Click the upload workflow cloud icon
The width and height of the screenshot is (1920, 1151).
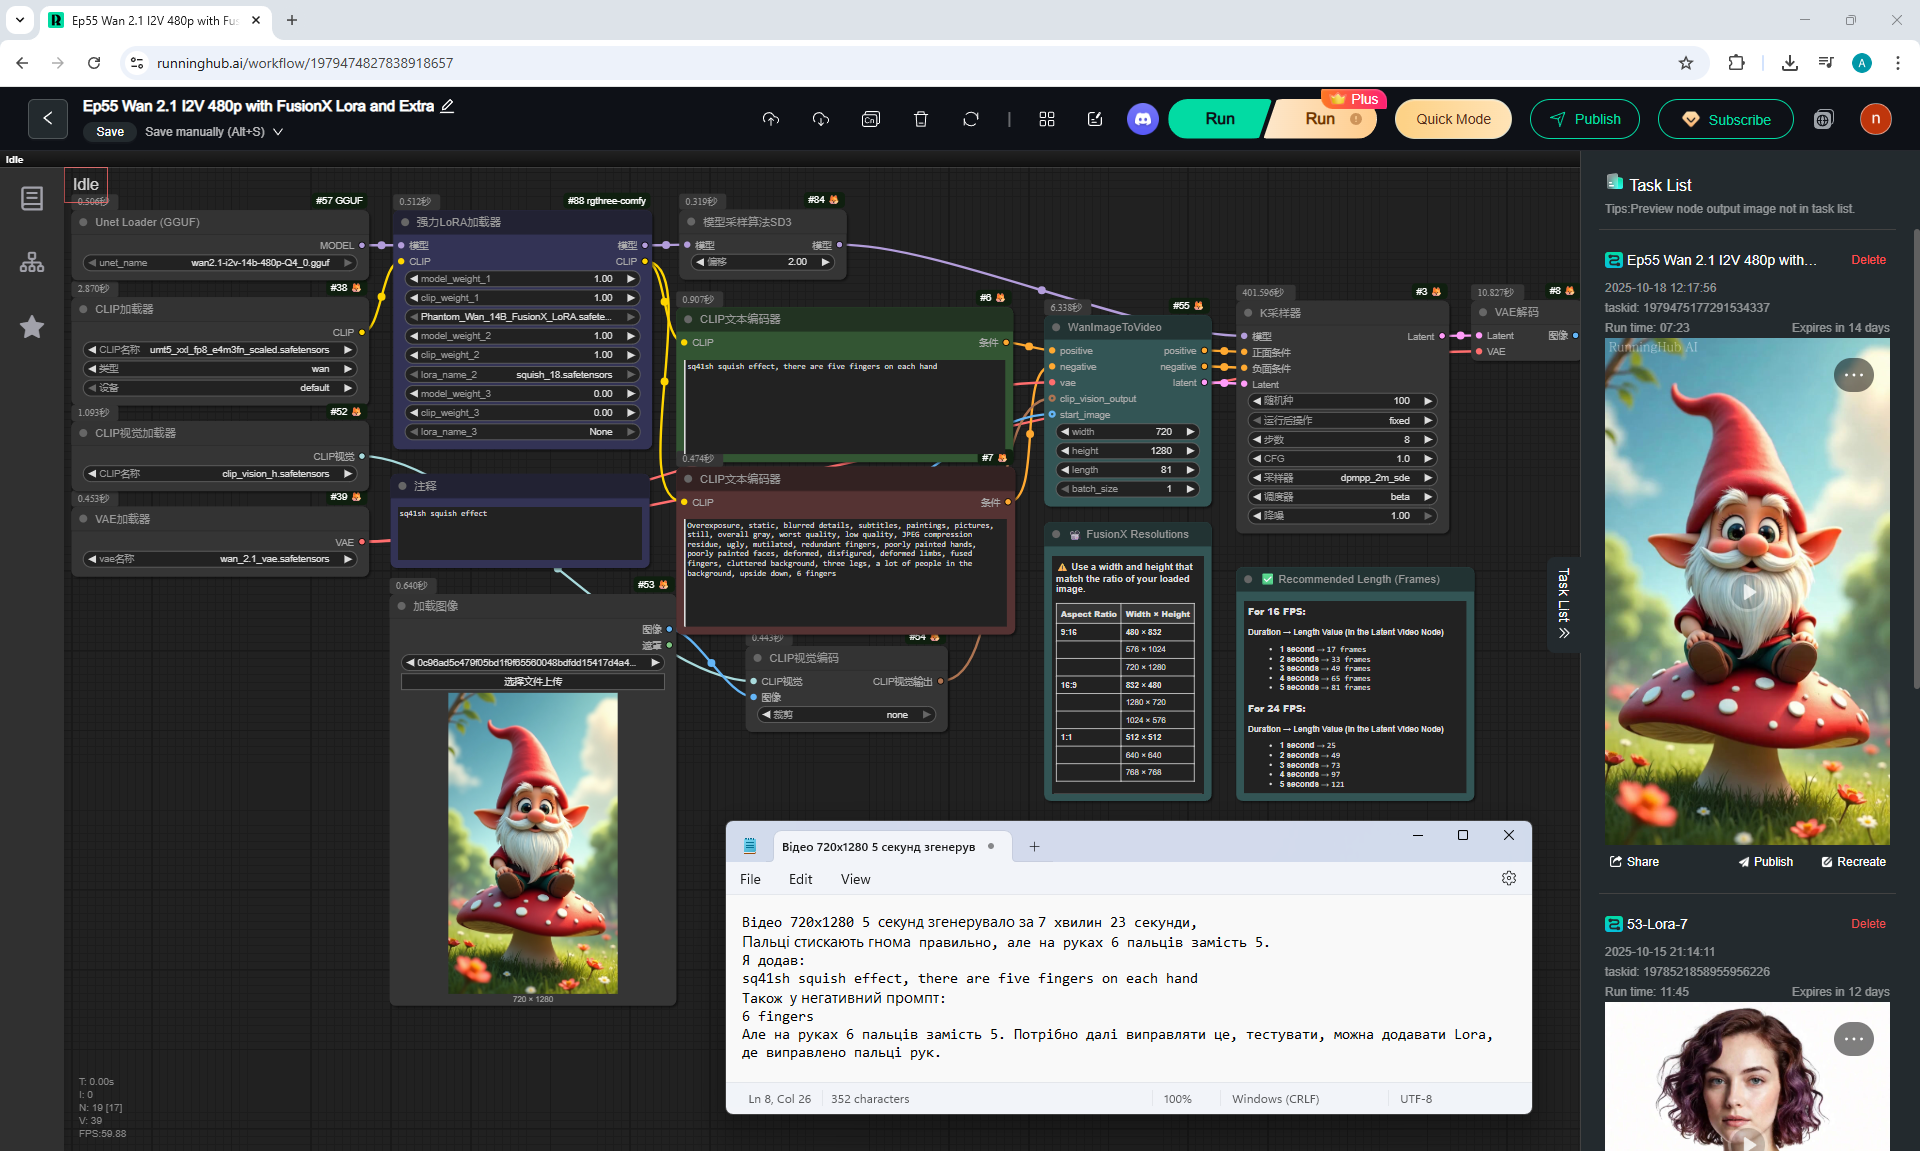770,119
